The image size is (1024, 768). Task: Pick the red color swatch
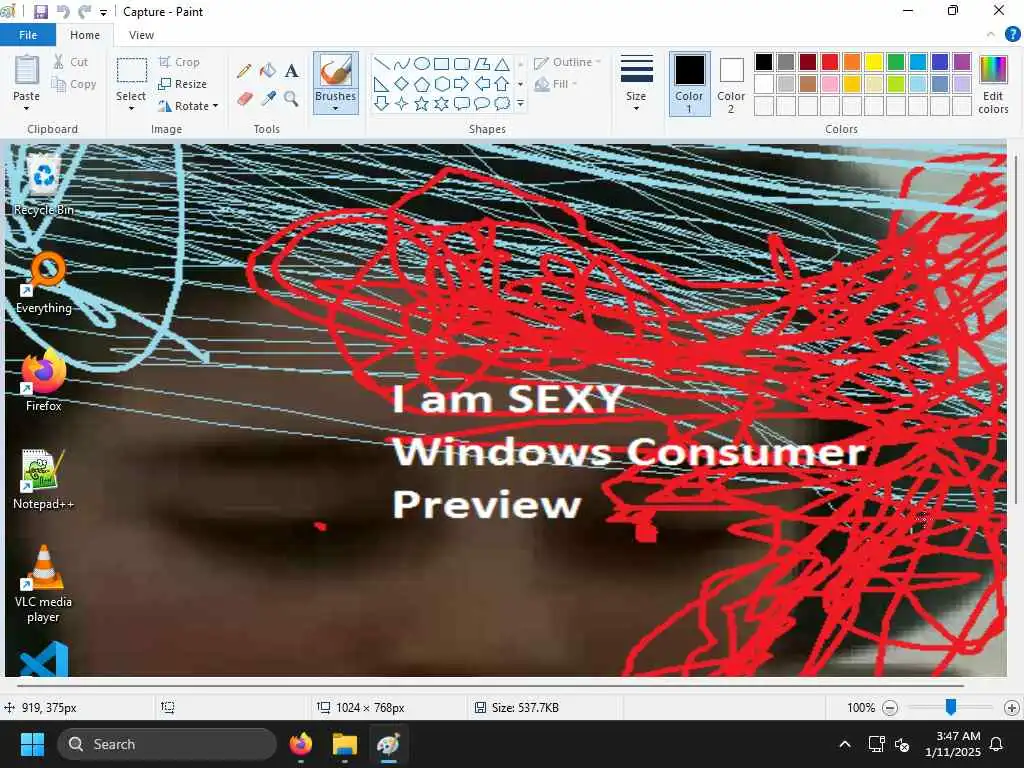829,62
